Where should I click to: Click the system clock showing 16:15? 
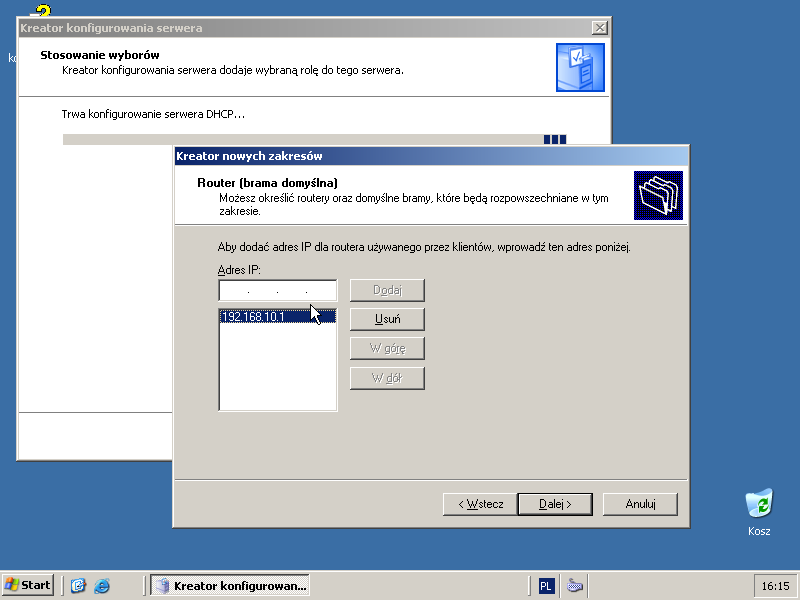775,586
